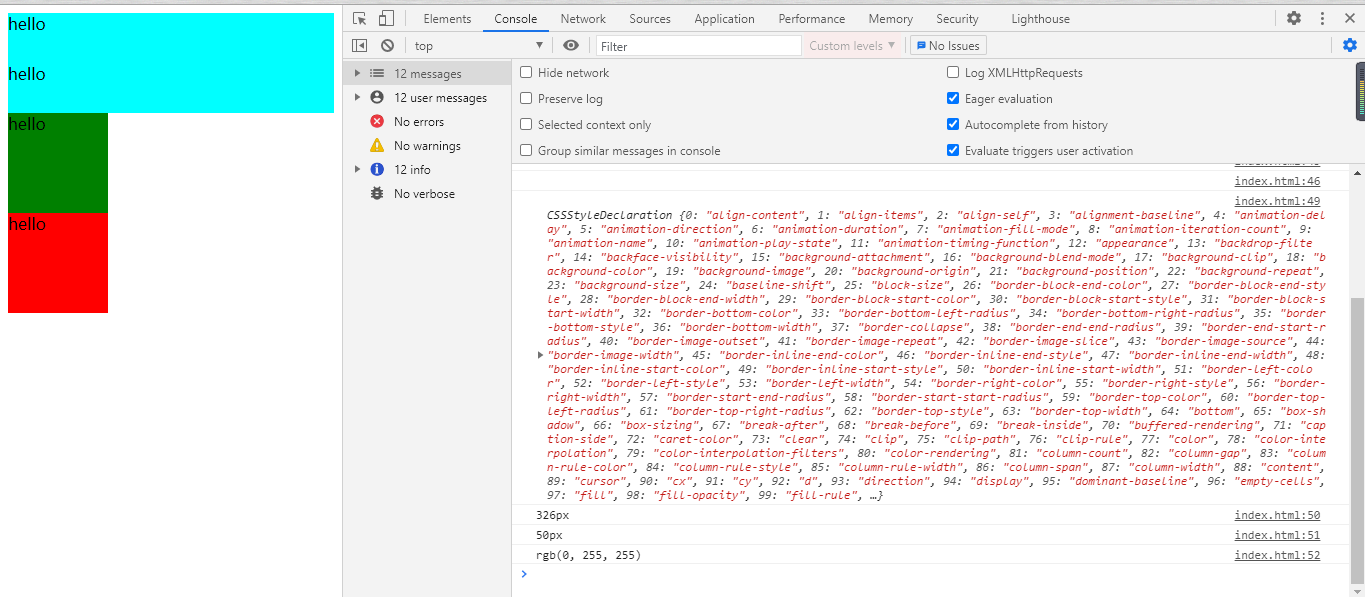Image resolution: width=1365 pixels, height=597 pixels.
Task: Create a live expression using the eye icon
Action: pyautogui.click(x=571, y=45)
